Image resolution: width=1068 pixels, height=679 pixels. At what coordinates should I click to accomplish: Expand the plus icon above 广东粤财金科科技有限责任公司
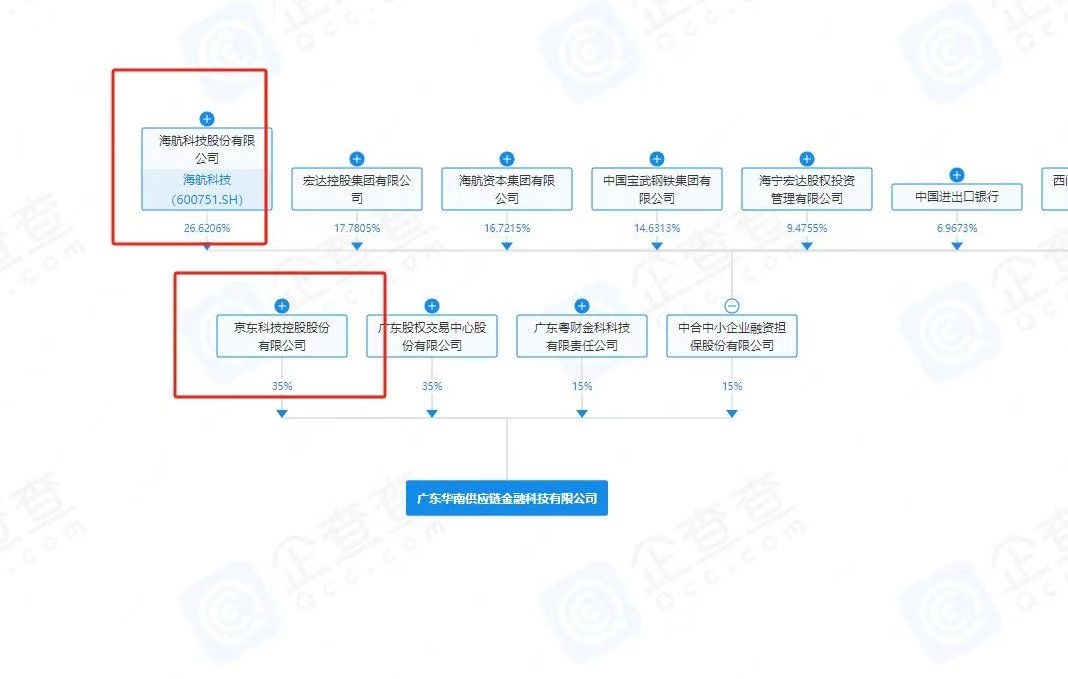[582, 306]
